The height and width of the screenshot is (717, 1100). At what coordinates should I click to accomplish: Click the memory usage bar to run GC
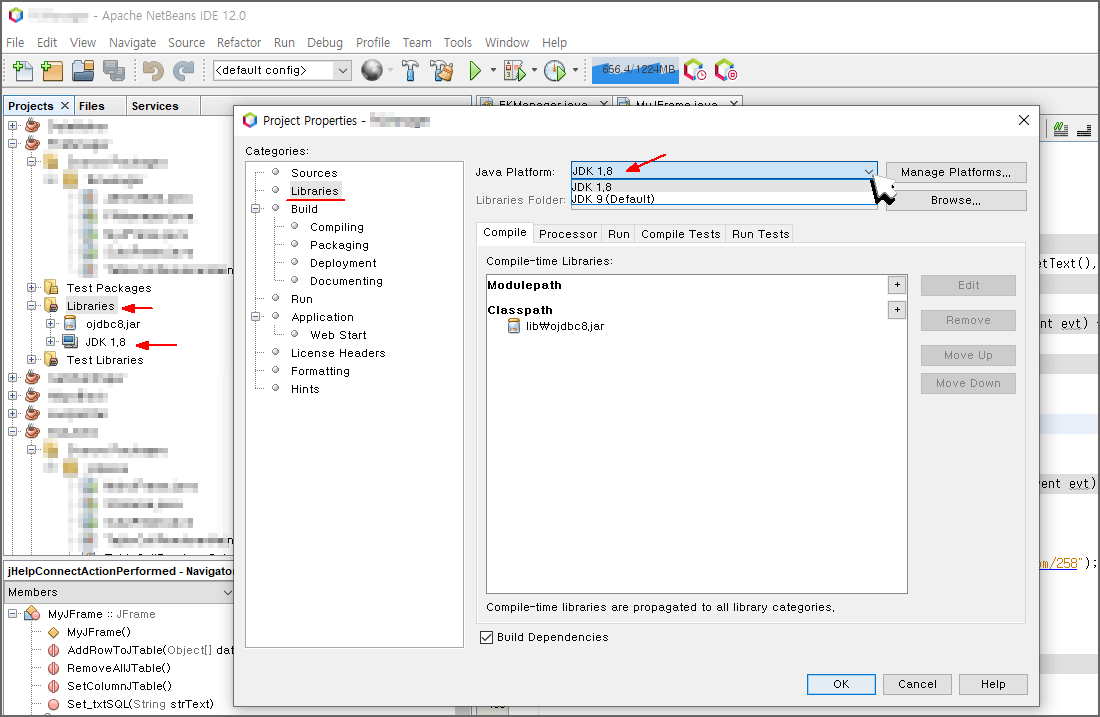pyautogui.click(x=635, y=69)
